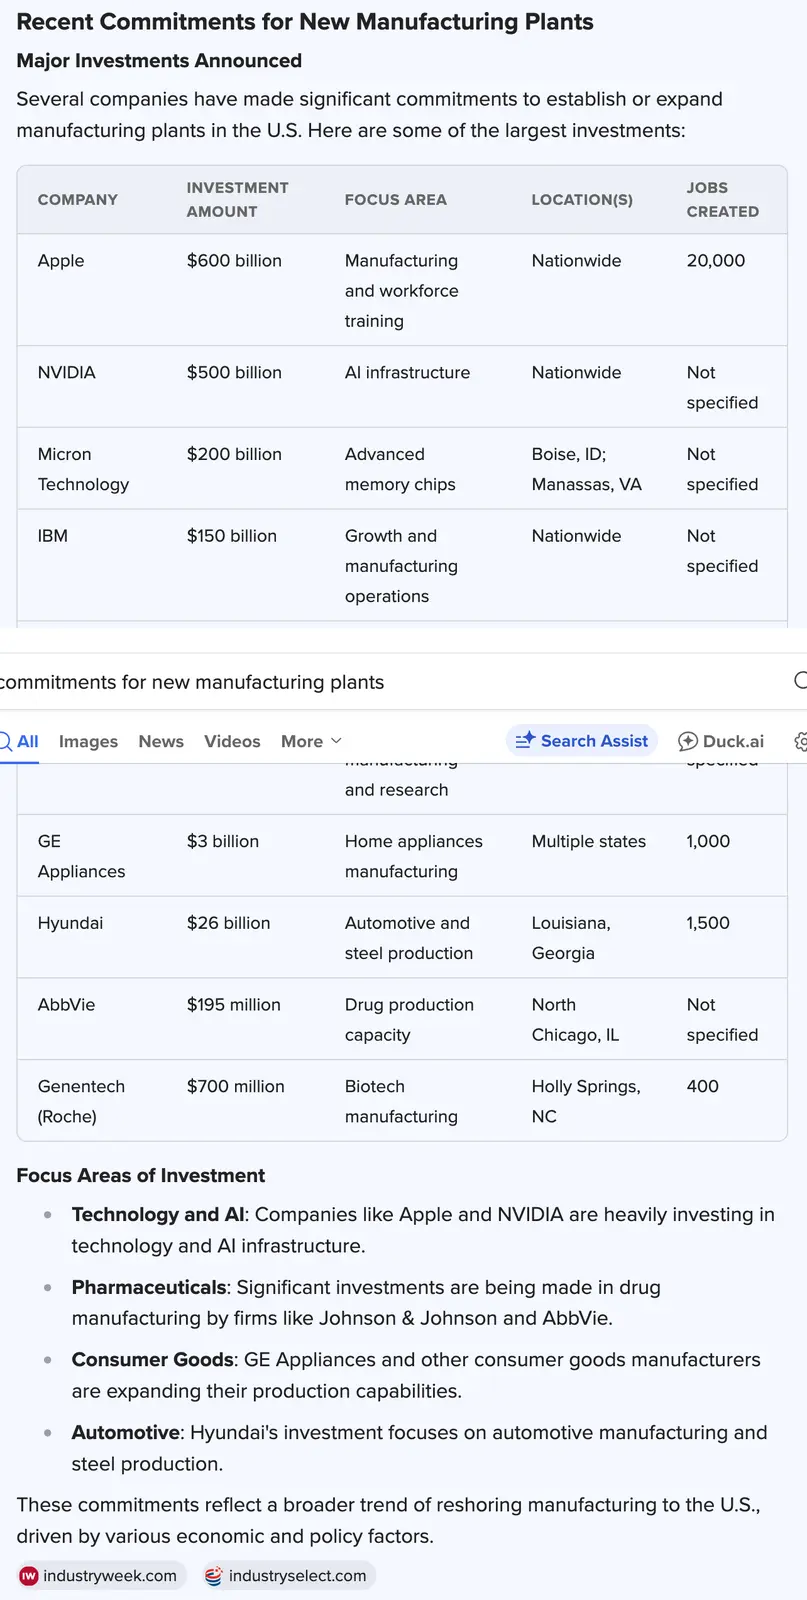Switch to the News tab

[x=161, y=741]
